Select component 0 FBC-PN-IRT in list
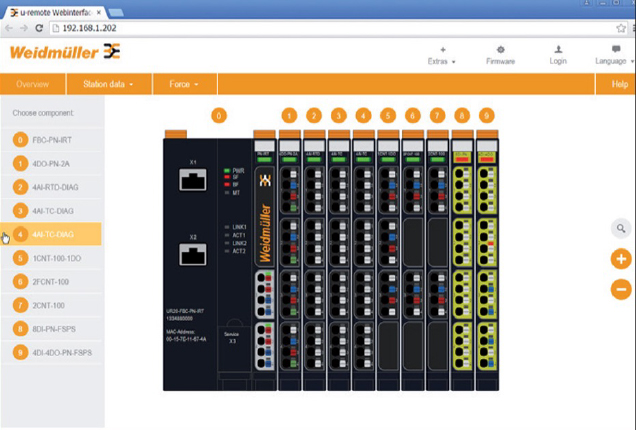The image size is (636, 430). (51, 140)
